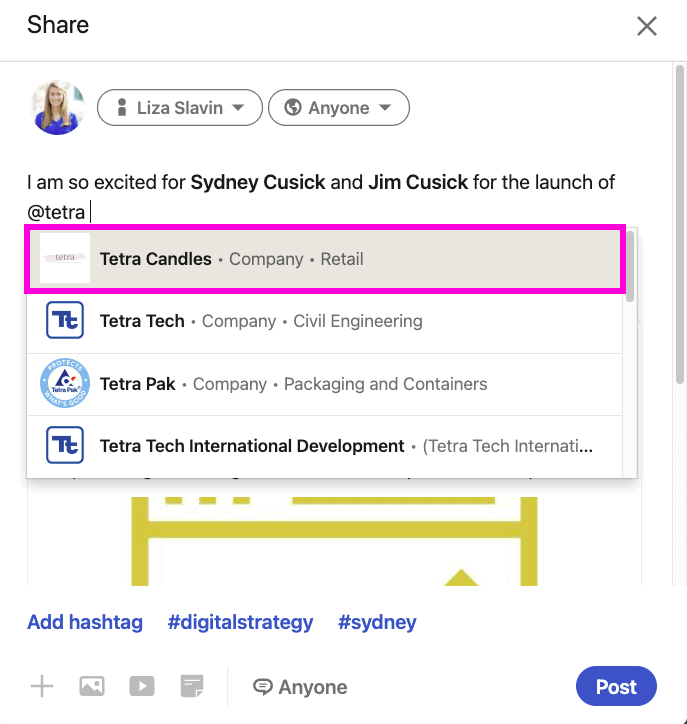Add the #digitalstrategy hashtag
687x724 pixels.
[240, 622]
